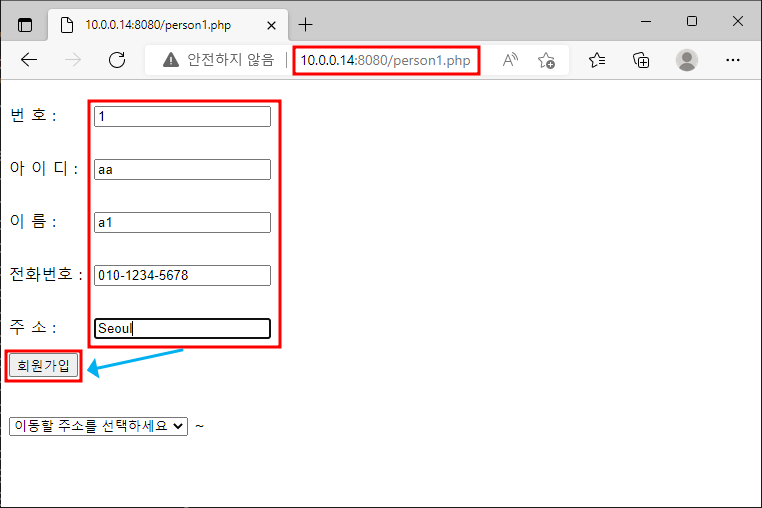Open a new tab with plus icon
This screenshot has width=762, height=508.
coord(305,24)
